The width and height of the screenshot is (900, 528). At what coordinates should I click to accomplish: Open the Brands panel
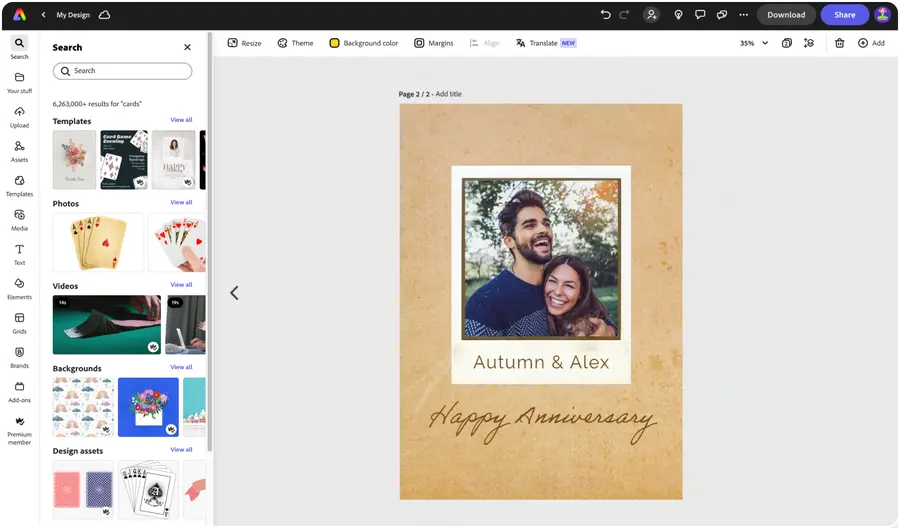click(x=19, y=357)
